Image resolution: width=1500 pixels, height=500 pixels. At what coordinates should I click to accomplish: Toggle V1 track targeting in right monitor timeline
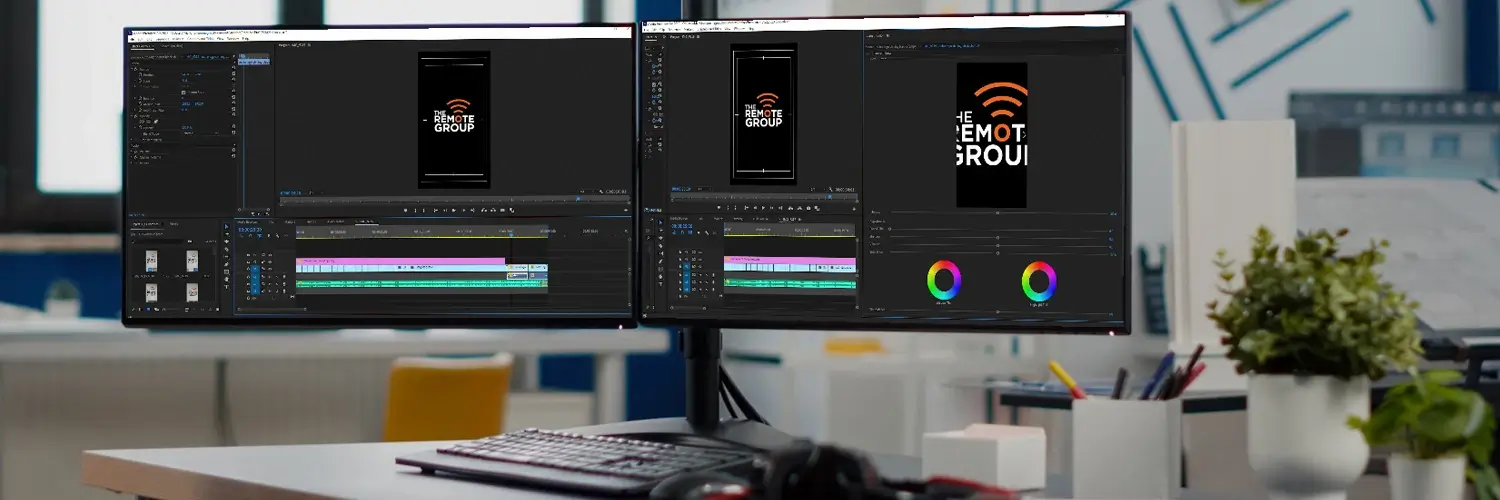[686, 267]
